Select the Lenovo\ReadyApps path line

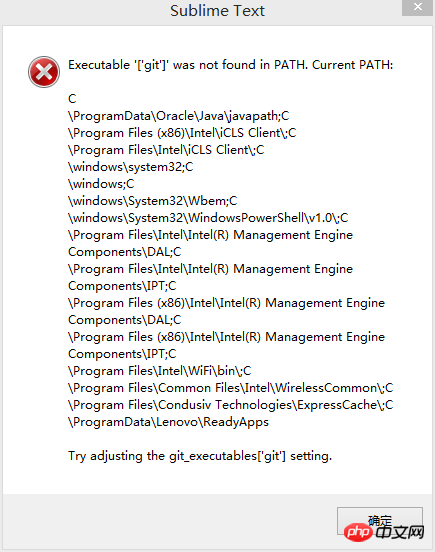click(168, 422)
